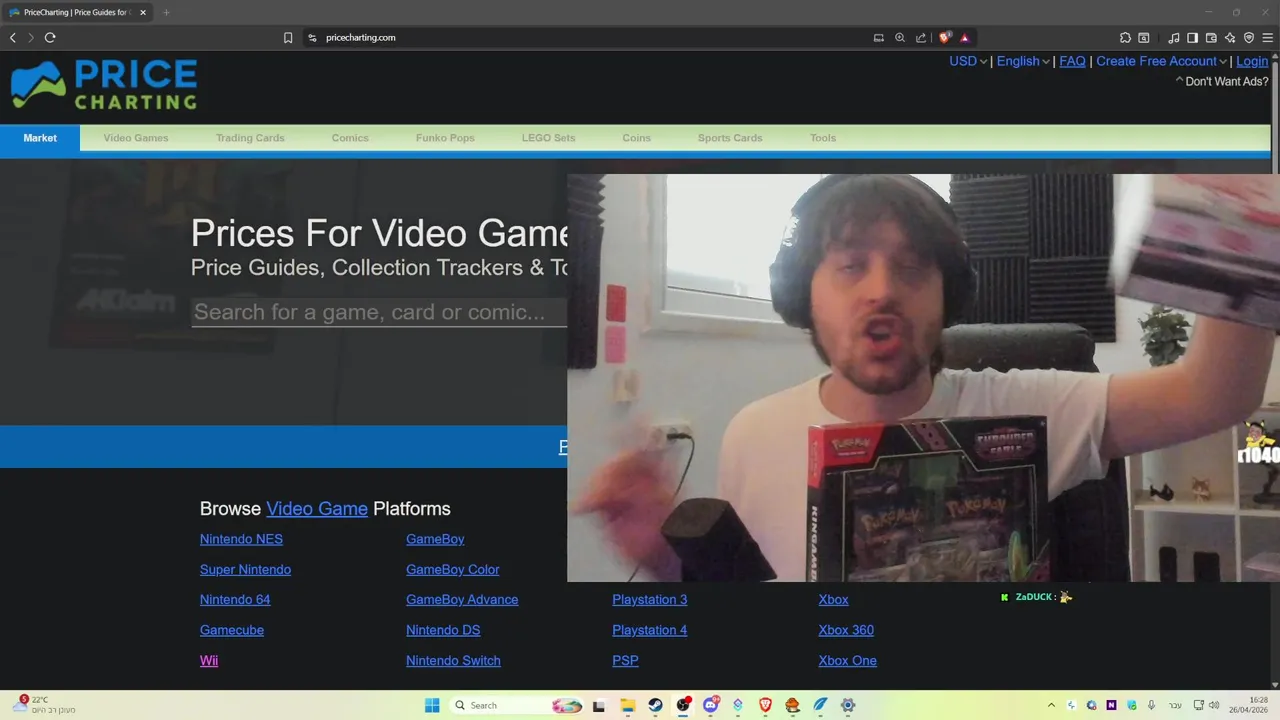1280x720 pixels.
Task: Open Super Nintendo platform link
Action: [x=245, y=570]
